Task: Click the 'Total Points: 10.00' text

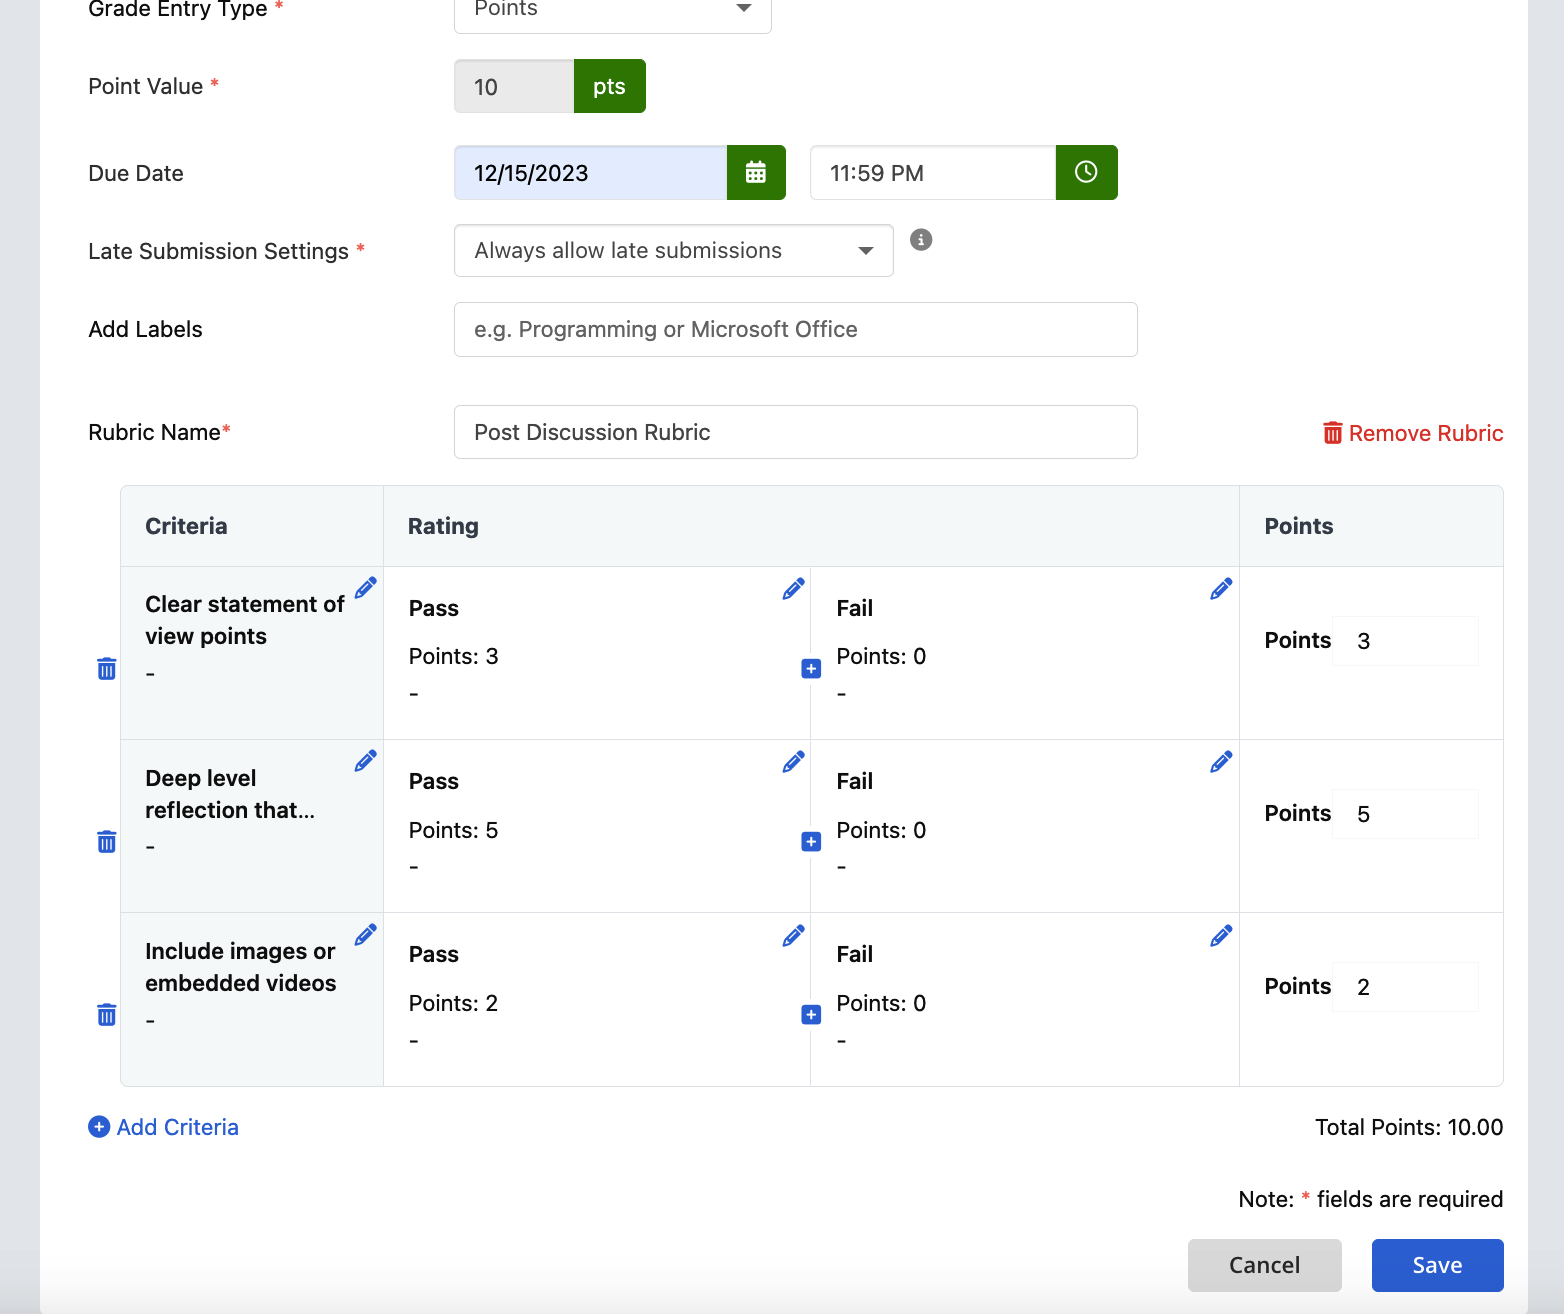Action: [1409, 1127]
